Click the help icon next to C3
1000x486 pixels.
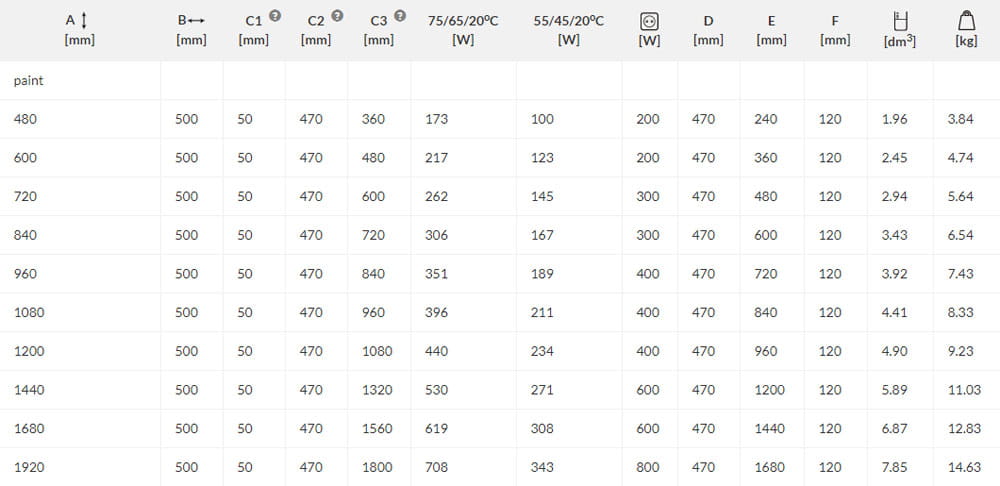tap(400, 17)
